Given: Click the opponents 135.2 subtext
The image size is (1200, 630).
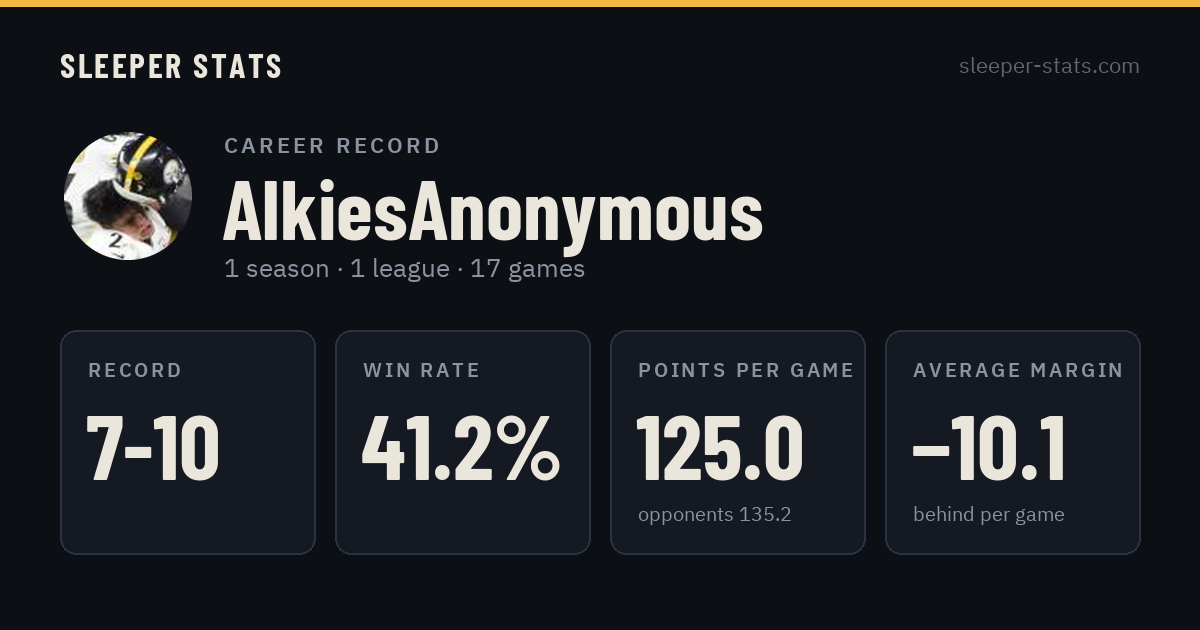Looking at the screenshot, I should 715,515.
